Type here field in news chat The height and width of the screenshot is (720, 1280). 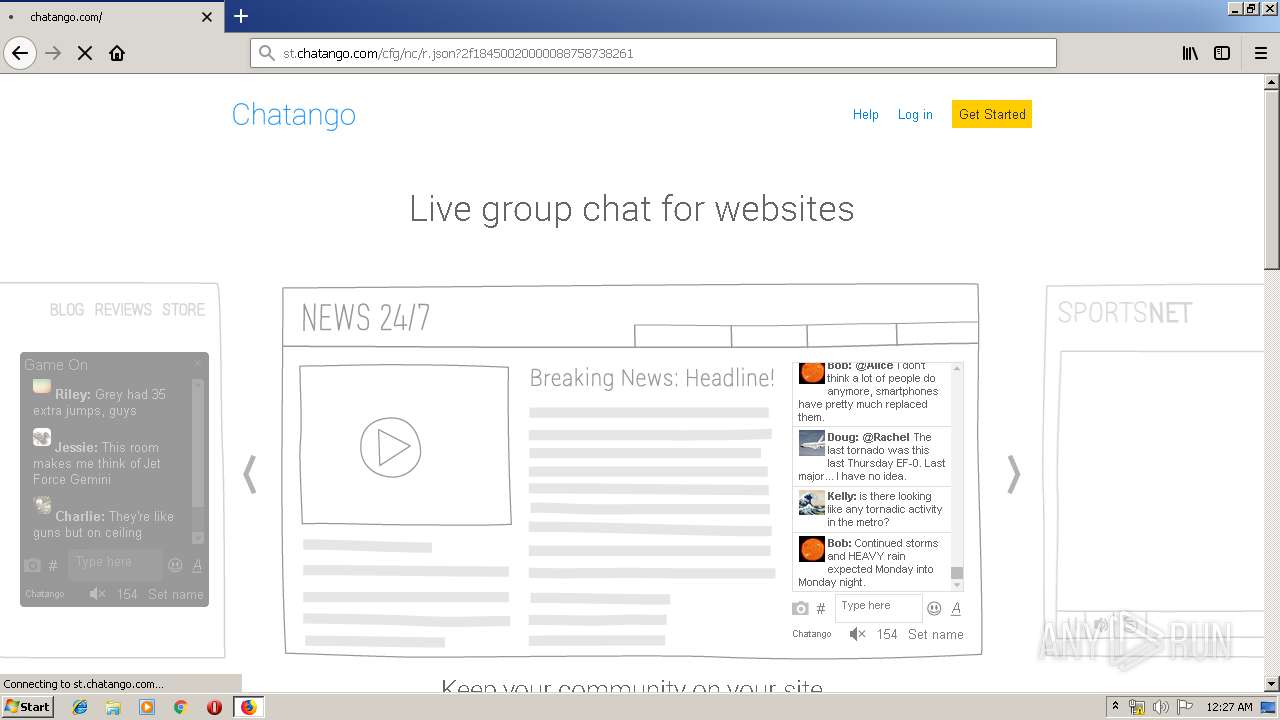click(x=878, y=606)
